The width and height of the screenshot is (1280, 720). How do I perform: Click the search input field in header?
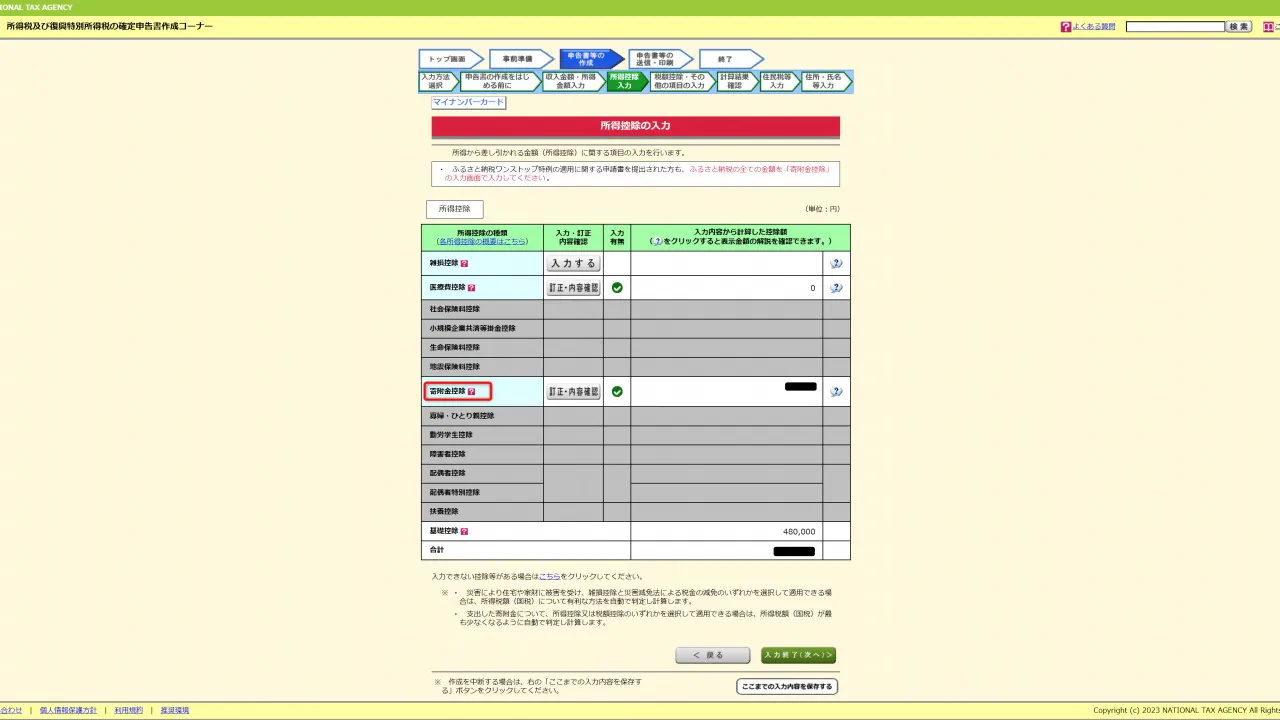coord(1175,27)
